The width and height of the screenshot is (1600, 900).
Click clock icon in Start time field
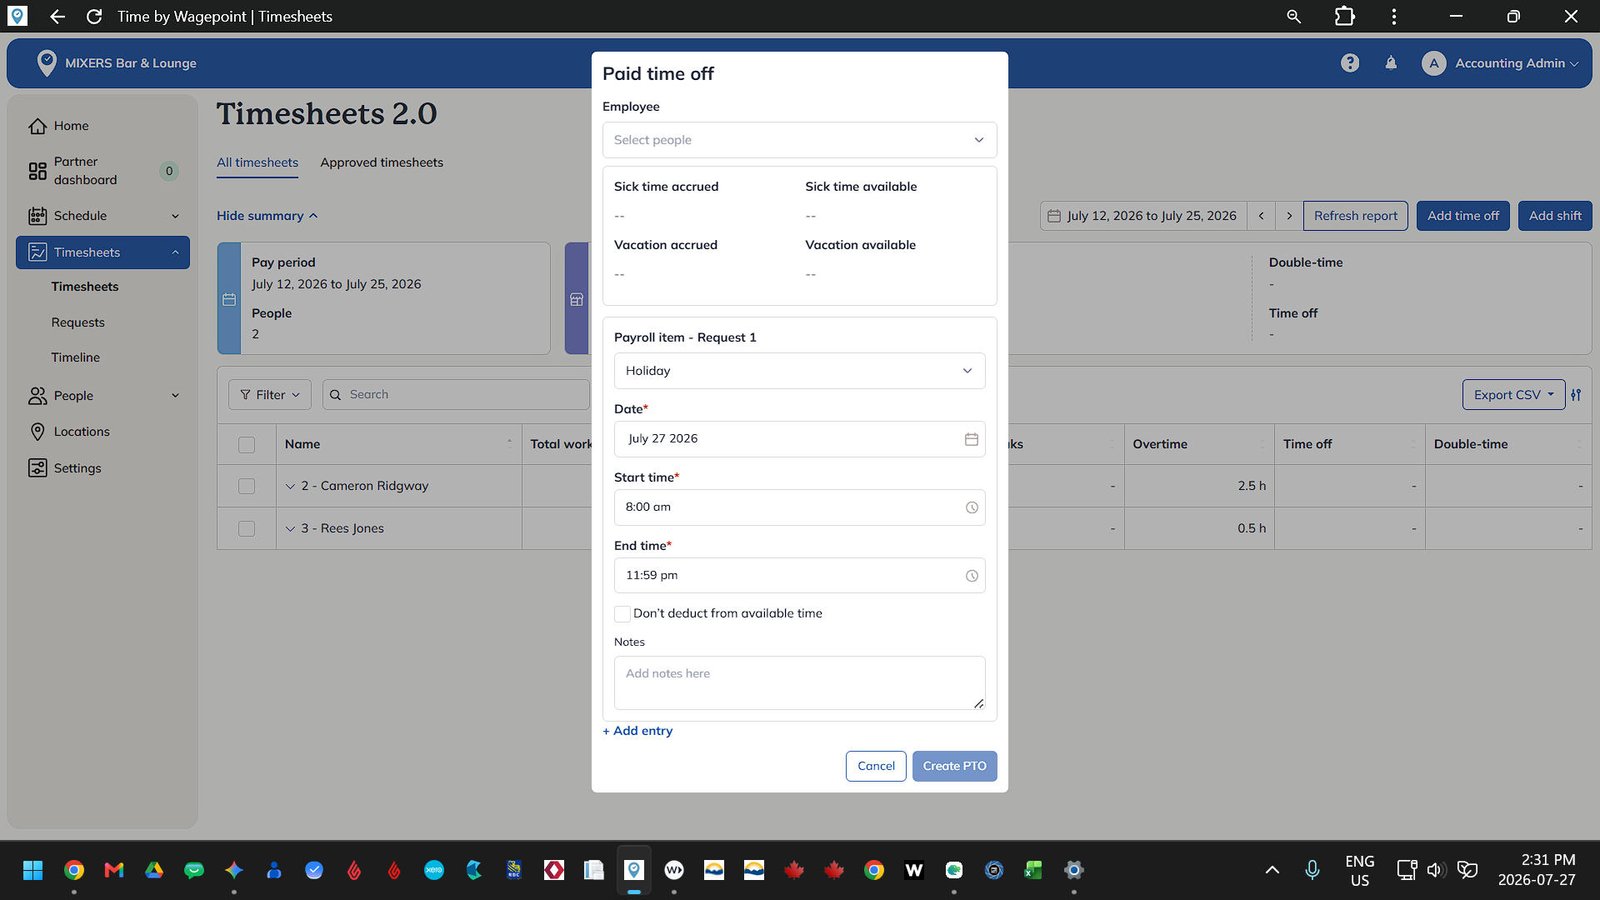tap(971, 508)
